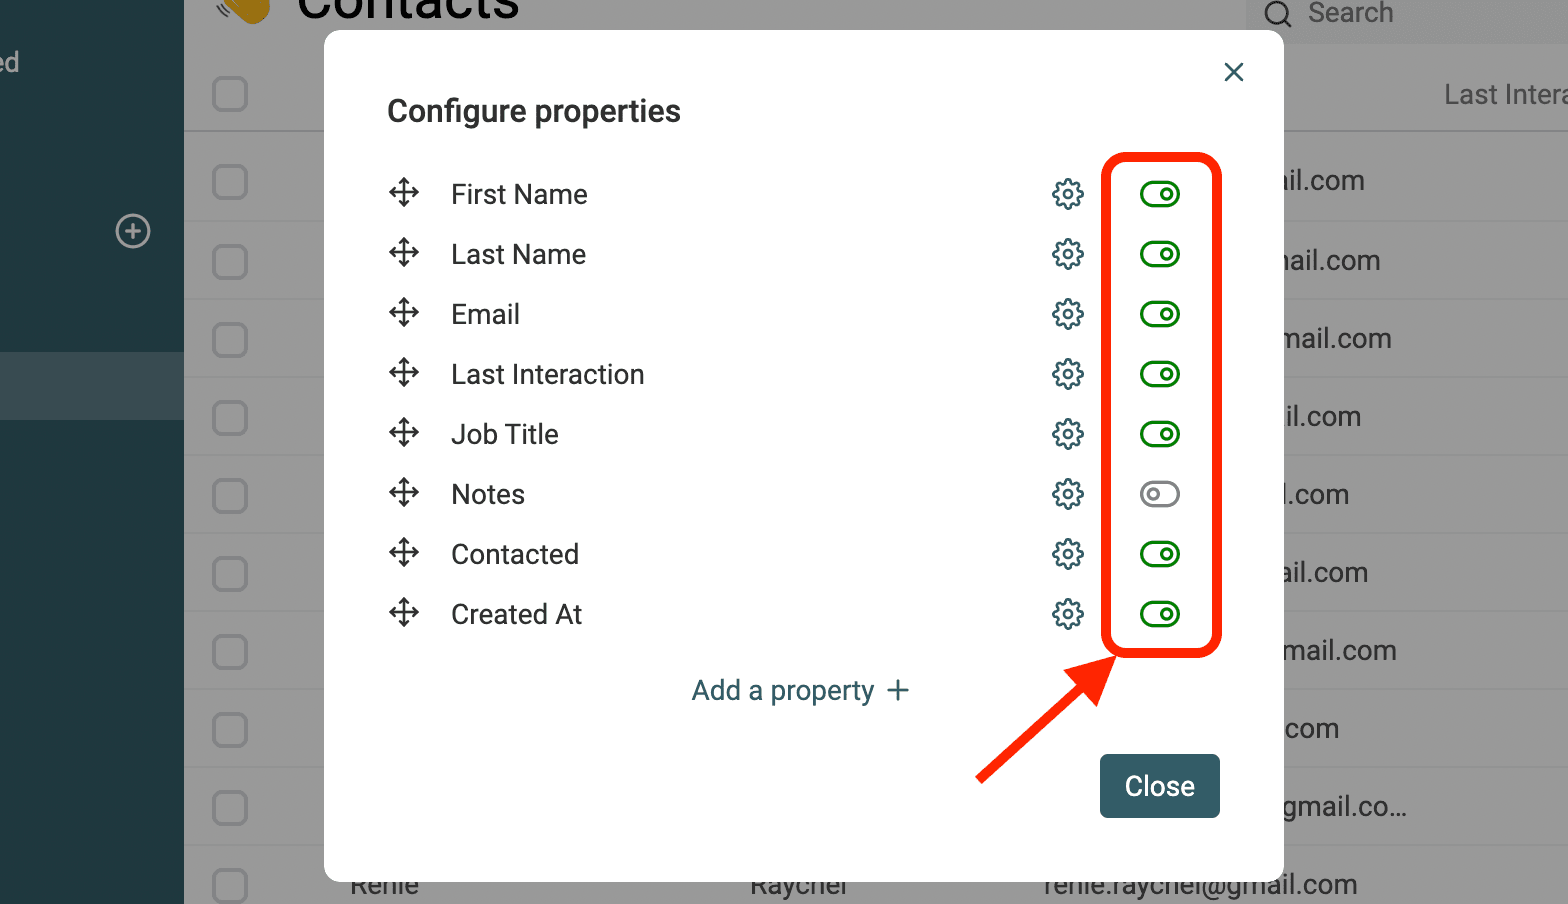Enable the Notes visibility toggle
Viewport: 1568px width, 904px height.
coord(1159,494)
